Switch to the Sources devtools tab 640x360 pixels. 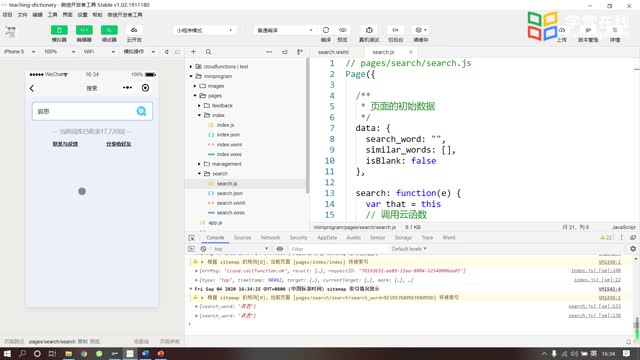click(x=242, y=238)
